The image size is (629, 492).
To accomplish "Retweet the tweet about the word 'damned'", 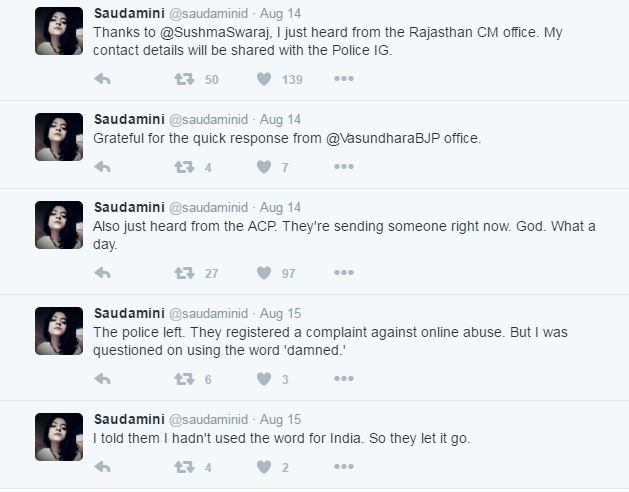I will point(184,379).
